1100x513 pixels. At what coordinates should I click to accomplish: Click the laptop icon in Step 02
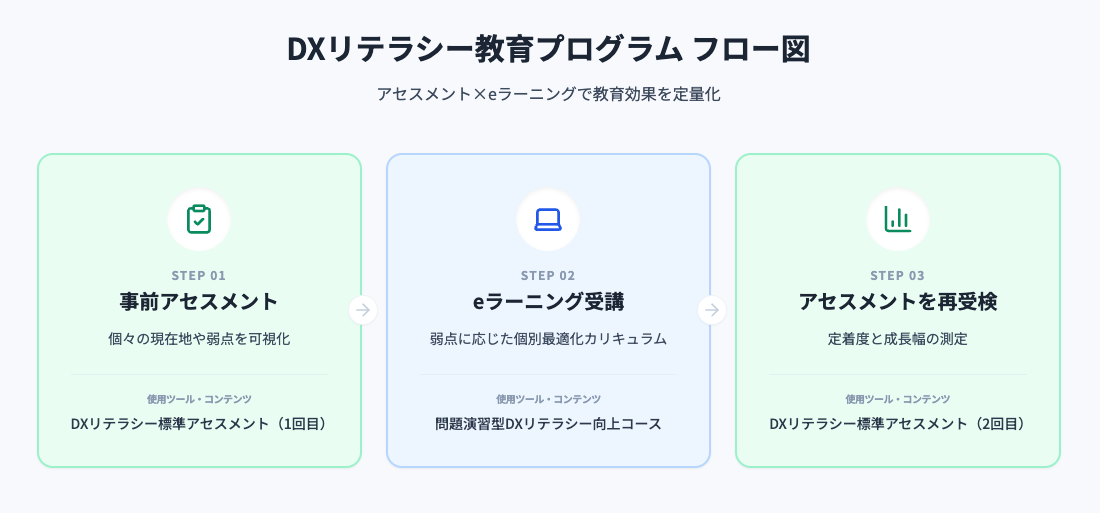pos(548,220)
